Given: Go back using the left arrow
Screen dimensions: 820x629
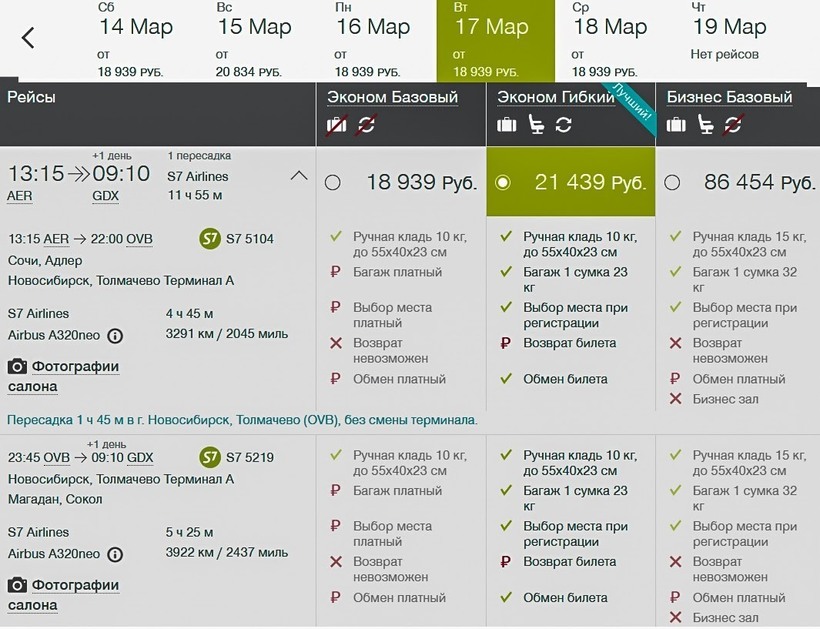Looking at the screenshot, I should click(x=28, y=38).
